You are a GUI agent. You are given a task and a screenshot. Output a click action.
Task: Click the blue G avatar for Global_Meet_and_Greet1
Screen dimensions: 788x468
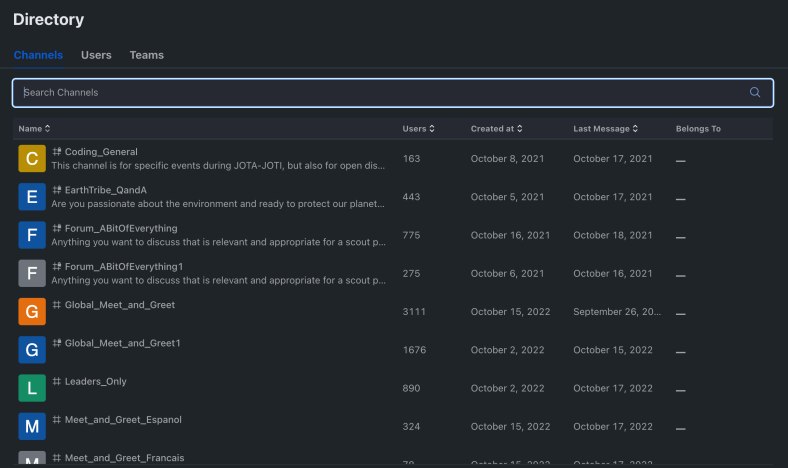pos(32,349)
